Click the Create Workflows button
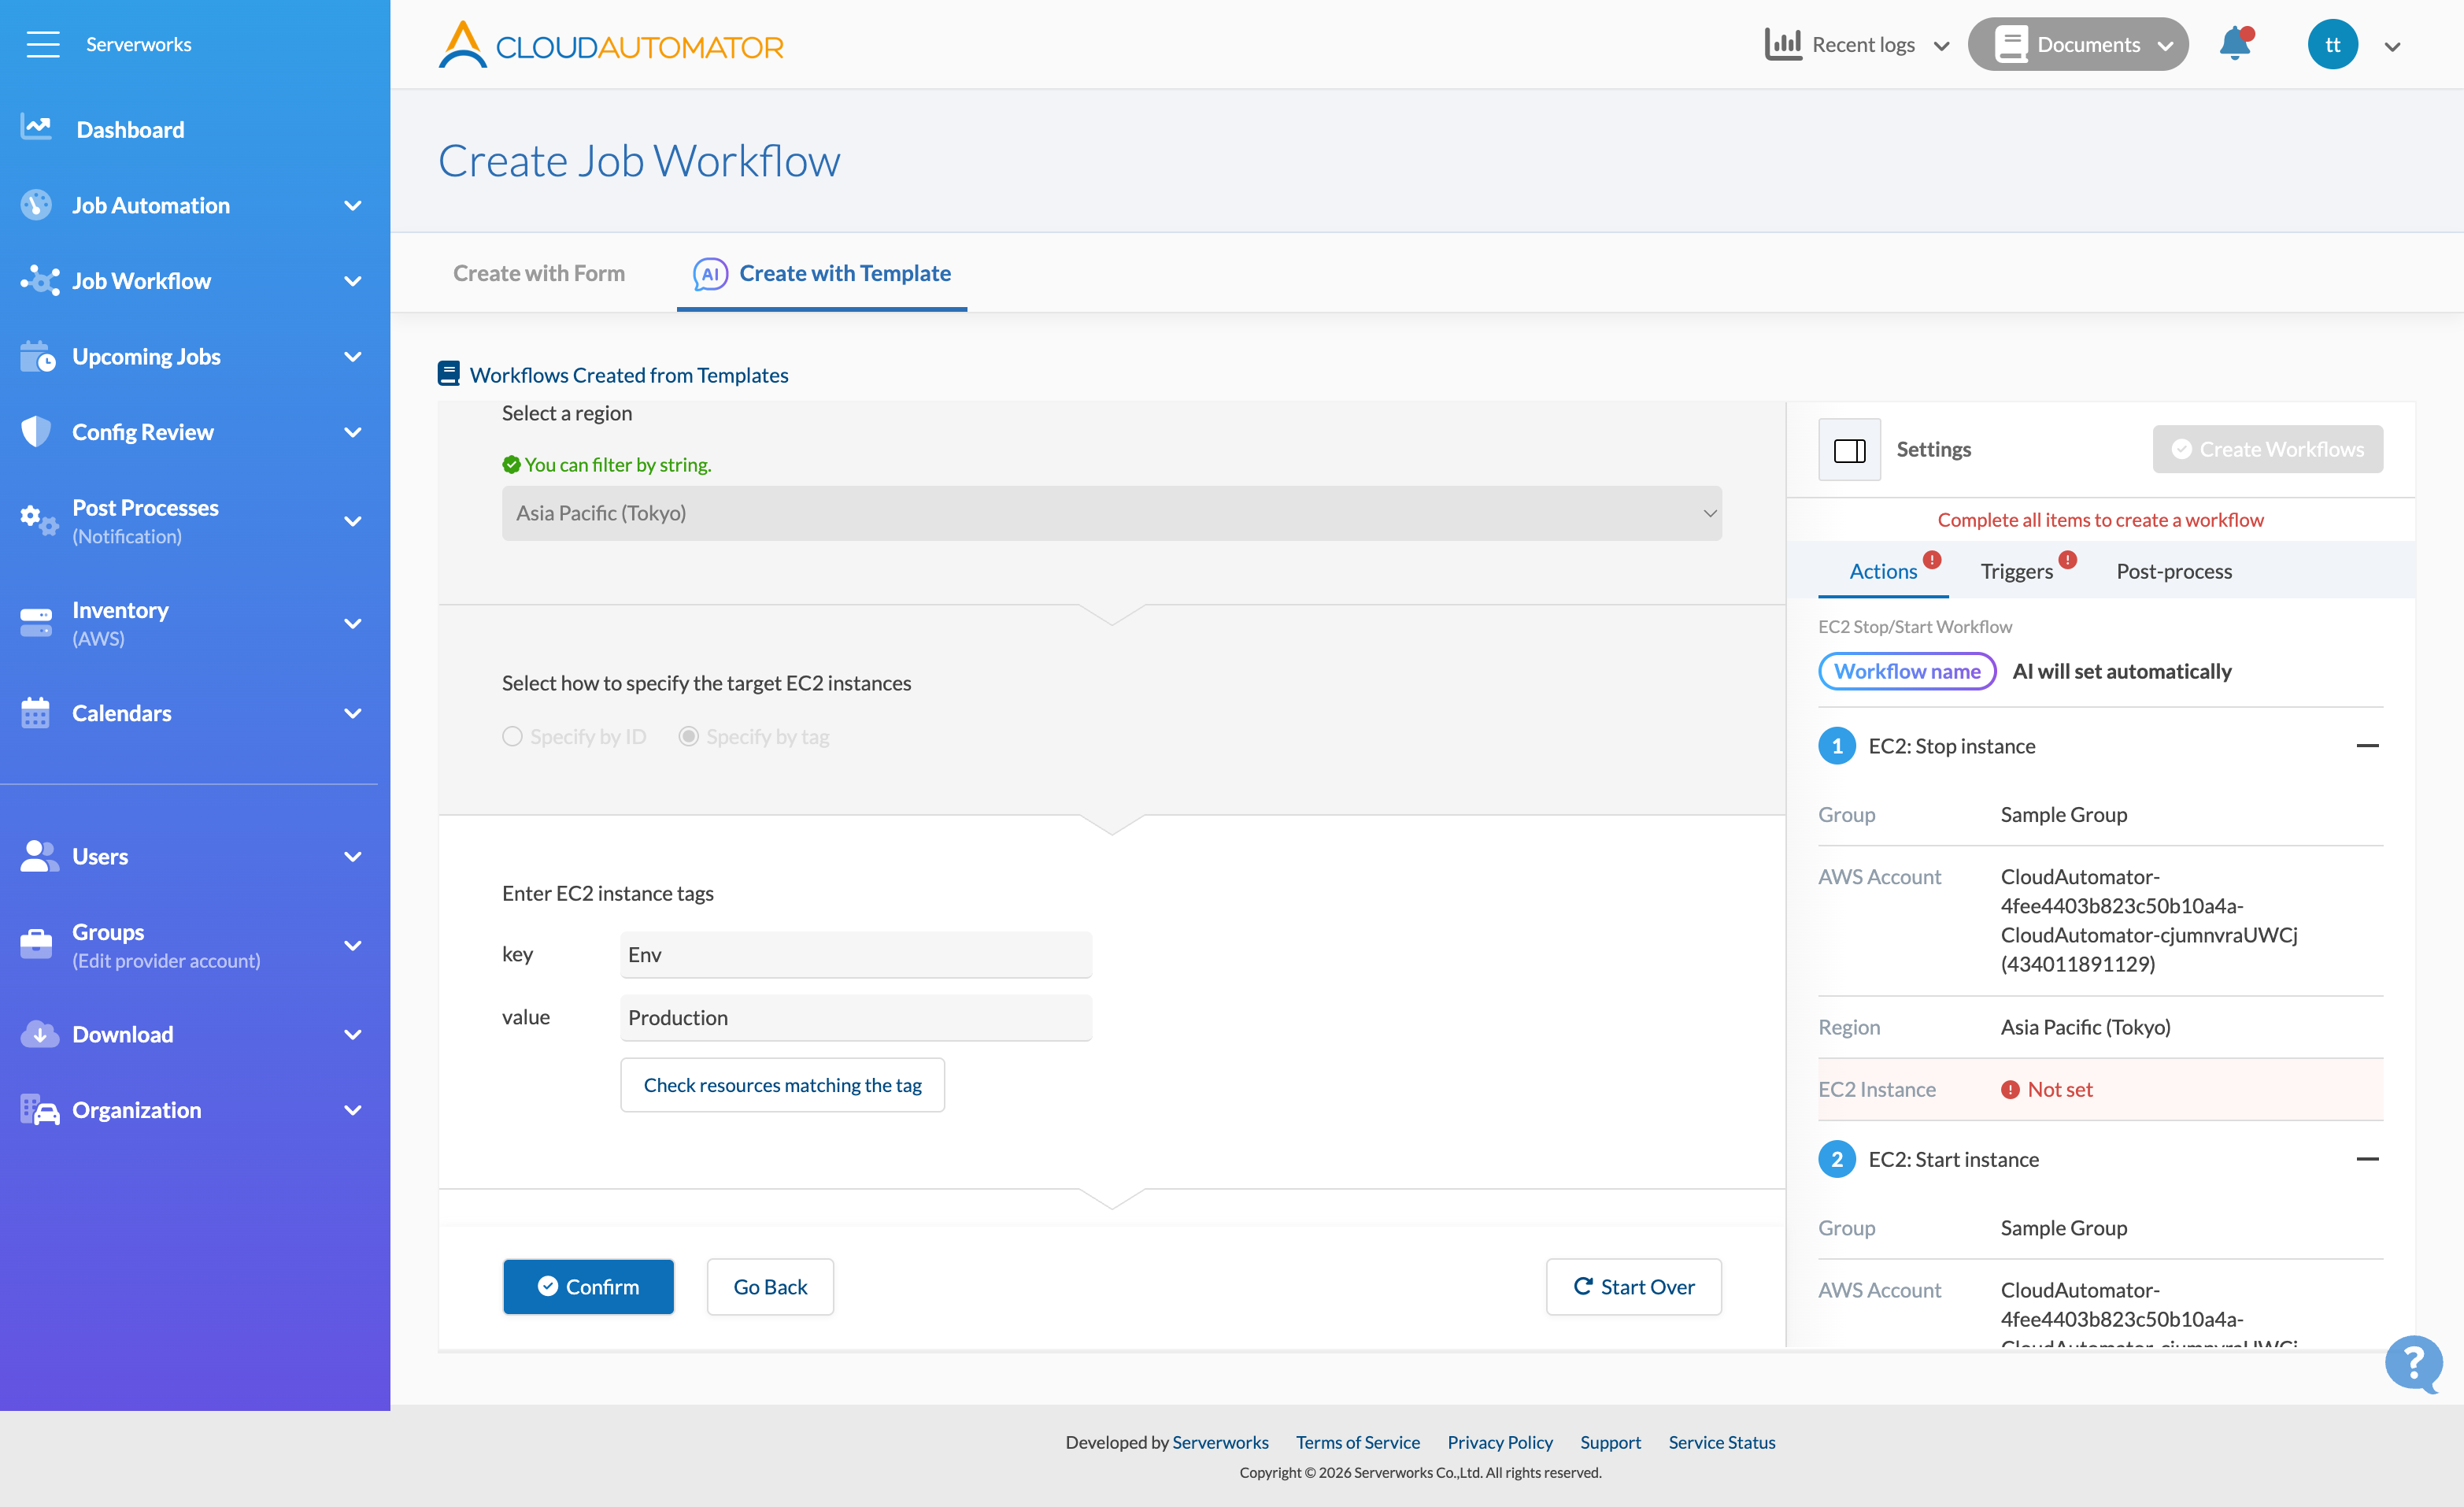The height and width of the screenshot is (1507, 2464). click(2267, 449)
